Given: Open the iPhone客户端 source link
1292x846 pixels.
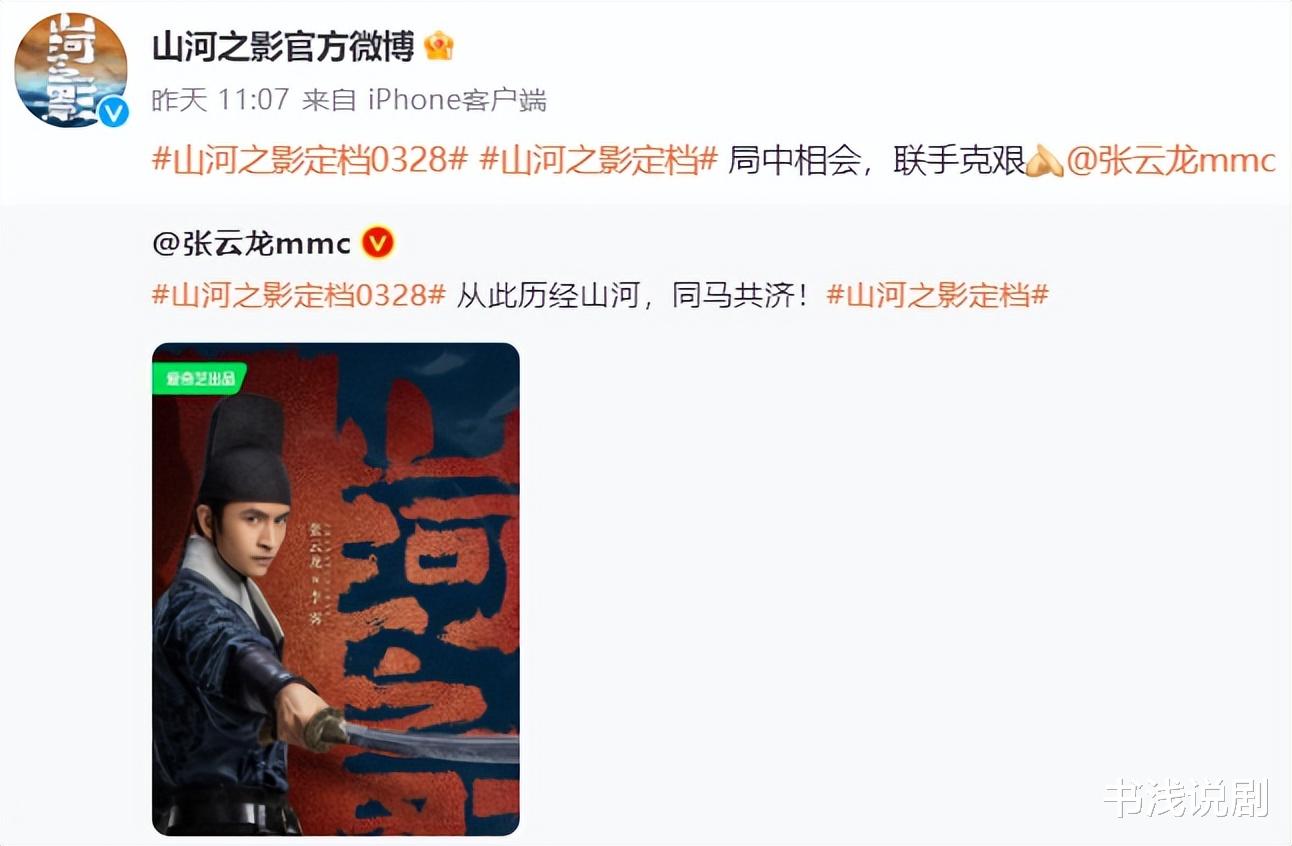Looking at the screenshot, I should tap(457, 99).
